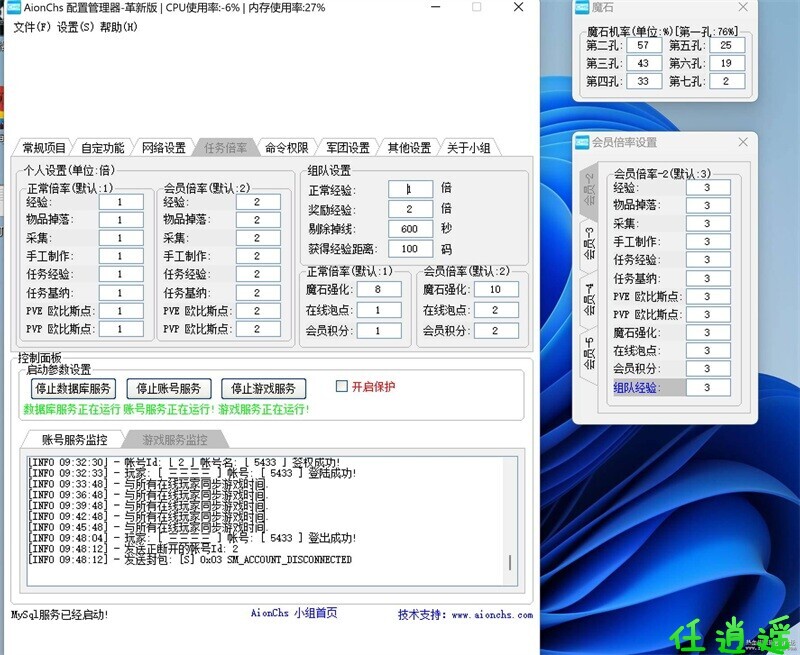The width and height of the screenshot is (800, 655).
Task: Click the 停止游戏服务 button
Action: pyautogui.click(x=262, y=388)
